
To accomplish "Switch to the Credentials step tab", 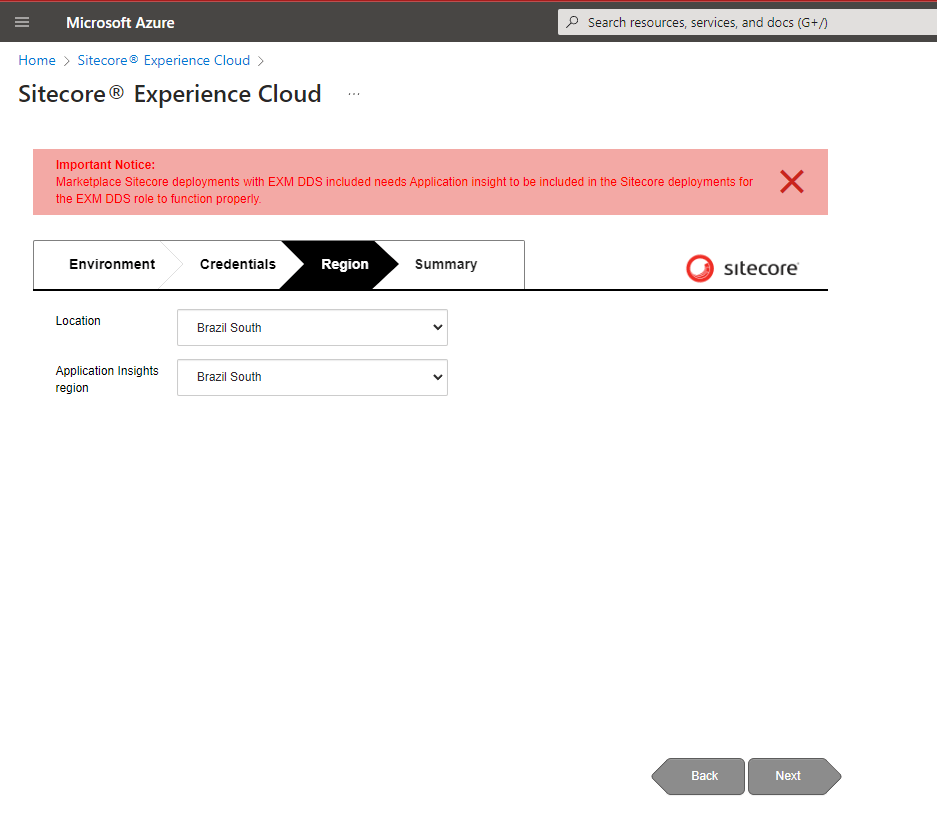I will click(x=237, y=265).
